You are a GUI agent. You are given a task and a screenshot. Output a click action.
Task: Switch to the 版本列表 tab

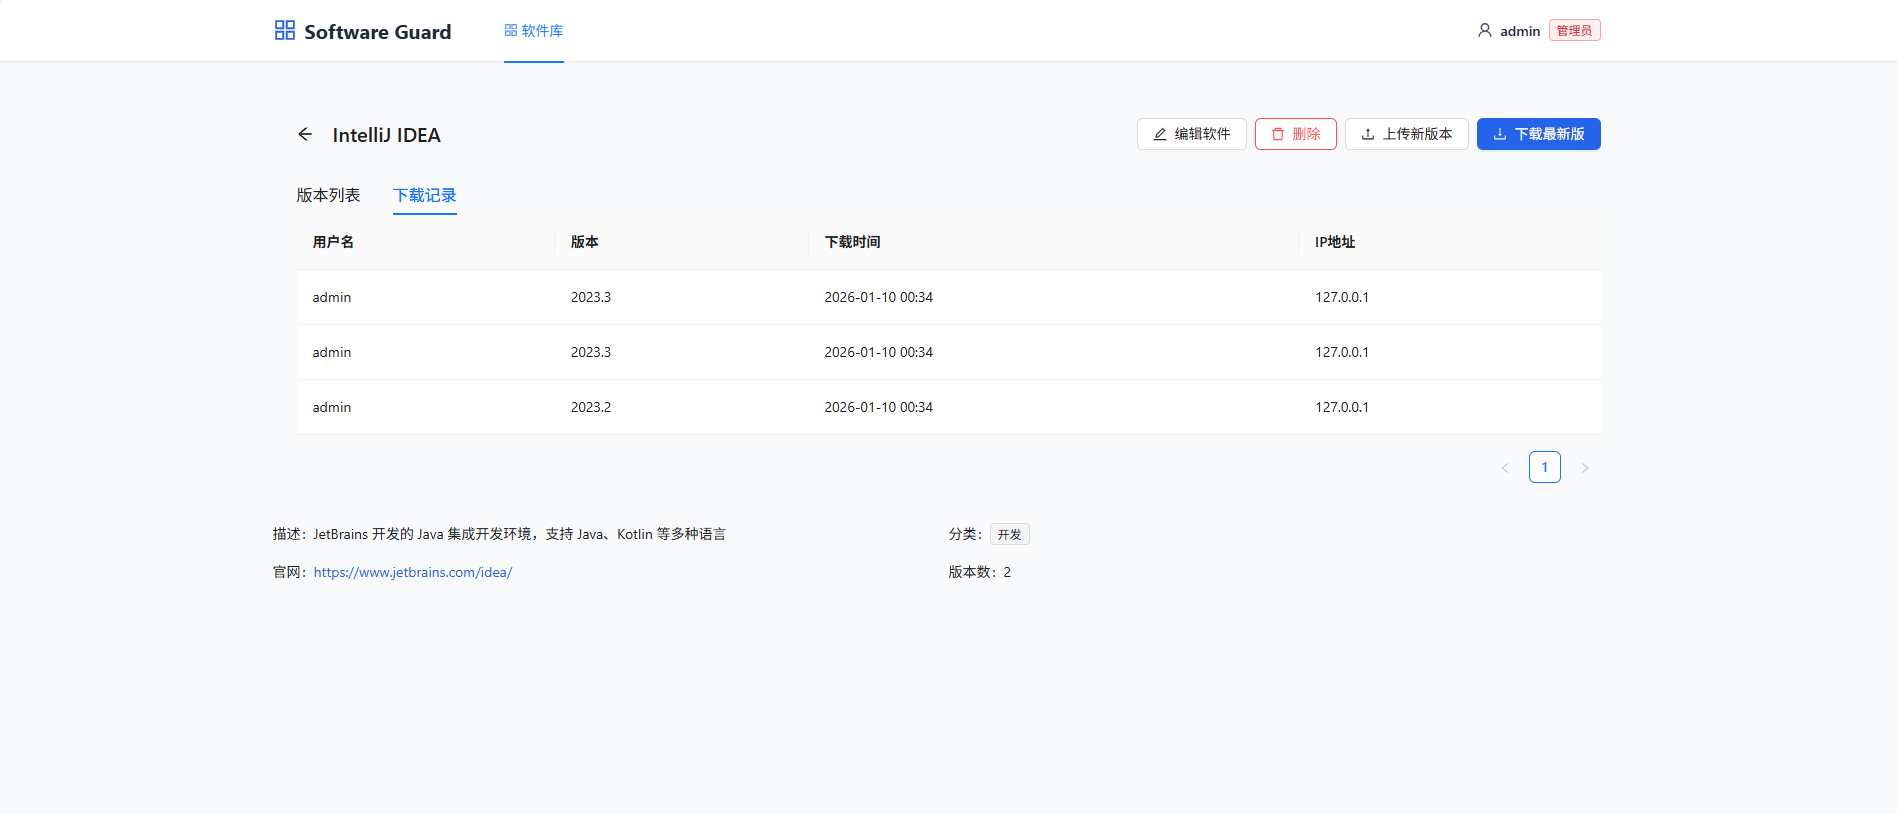pos(328,195)
